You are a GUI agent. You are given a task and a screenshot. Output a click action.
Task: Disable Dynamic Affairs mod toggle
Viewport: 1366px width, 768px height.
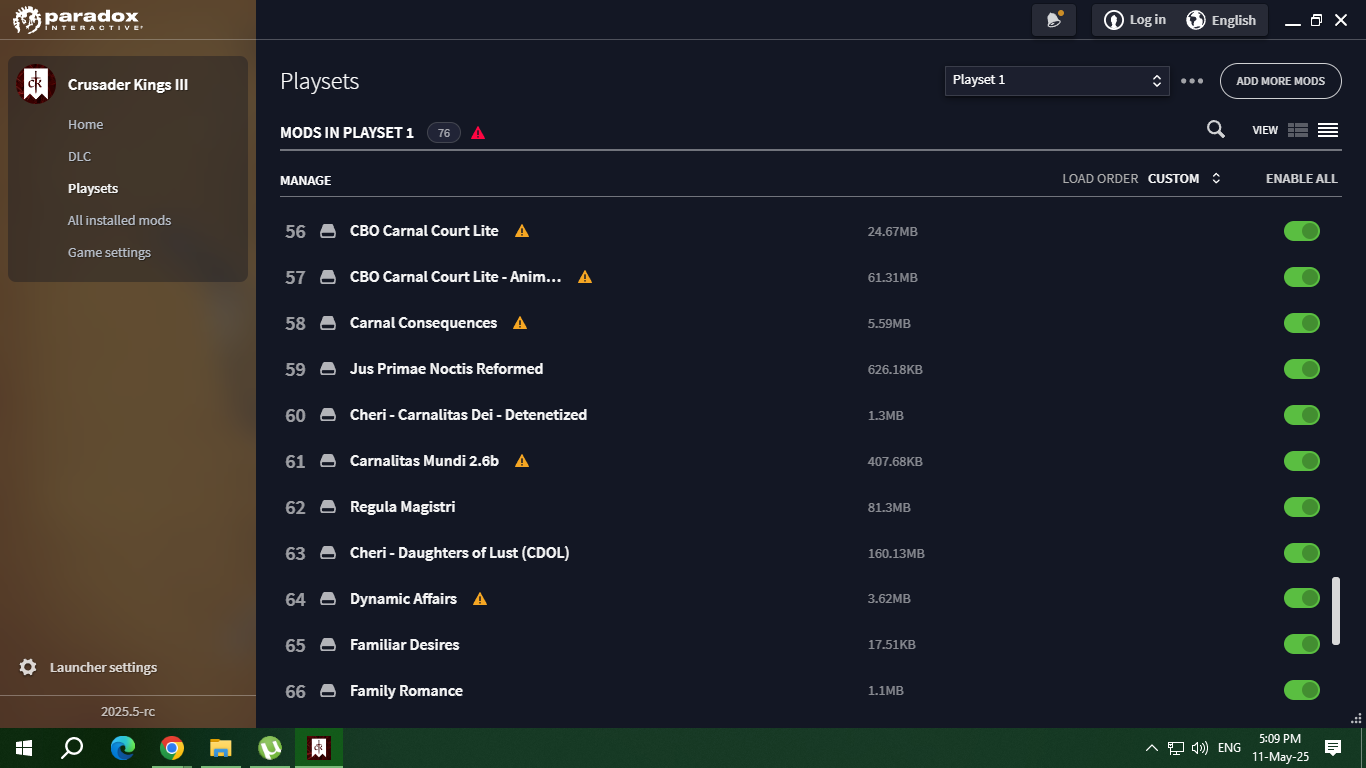coord(1302,598)
